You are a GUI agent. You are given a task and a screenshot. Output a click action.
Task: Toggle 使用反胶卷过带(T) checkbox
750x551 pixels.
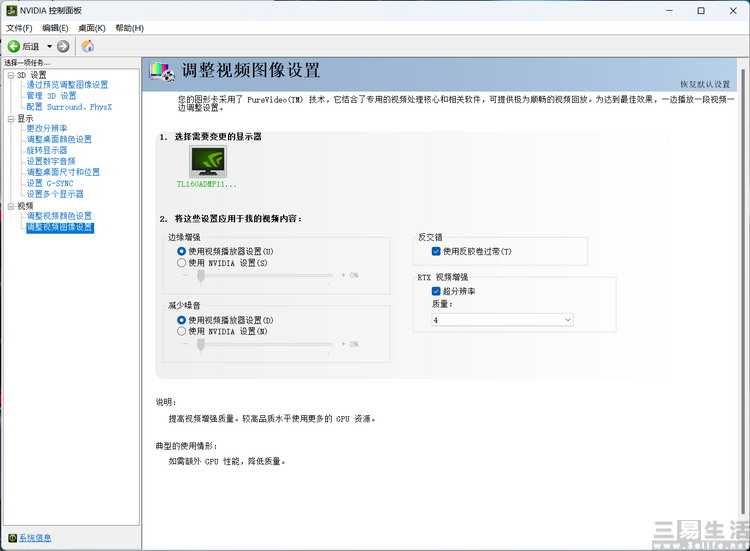(x=436, y=251)
